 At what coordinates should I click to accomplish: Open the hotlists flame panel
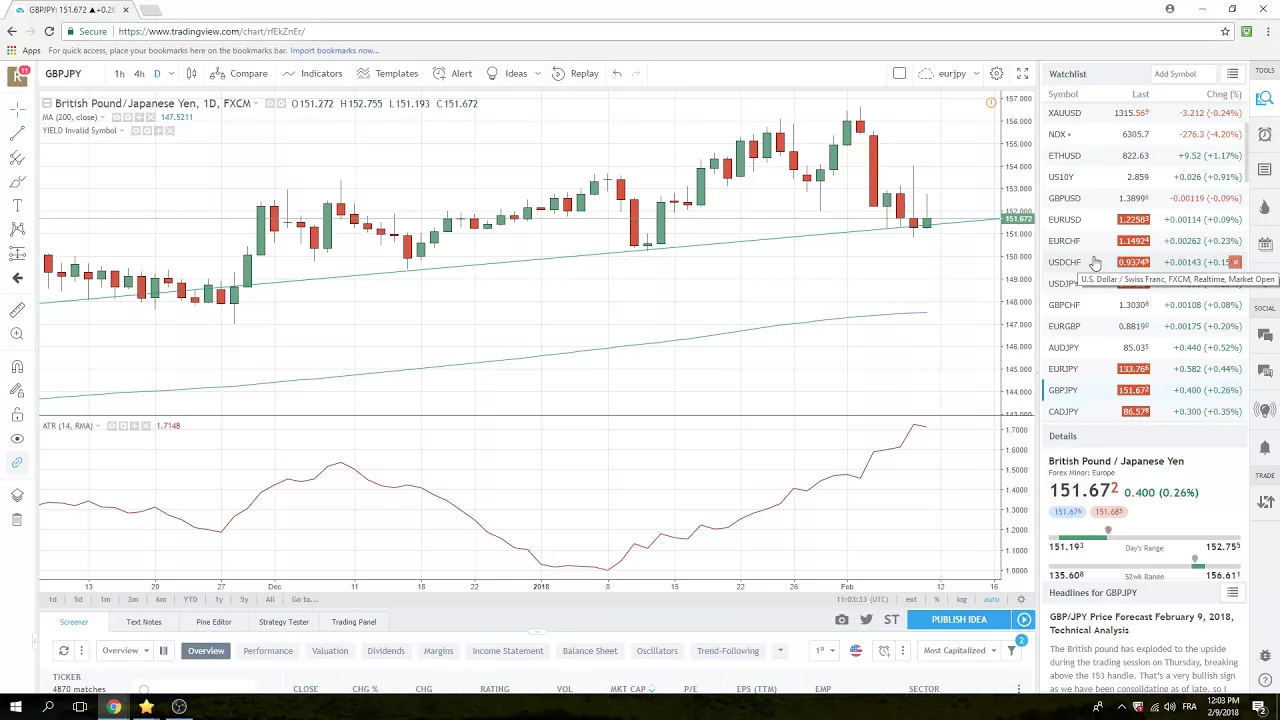pyautogui.click(x=1265, y=207)
